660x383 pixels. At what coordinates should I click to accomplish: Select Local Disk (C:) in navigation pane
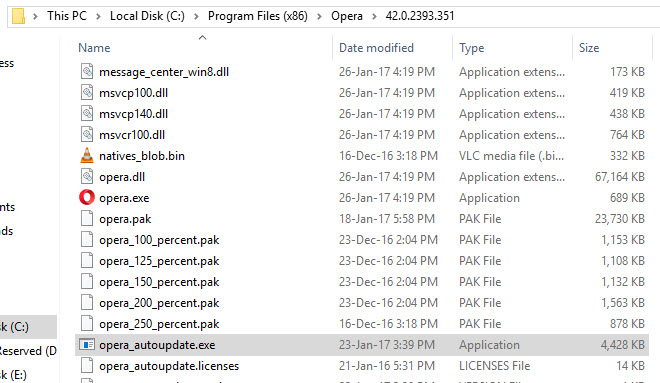tap(28, 327)
